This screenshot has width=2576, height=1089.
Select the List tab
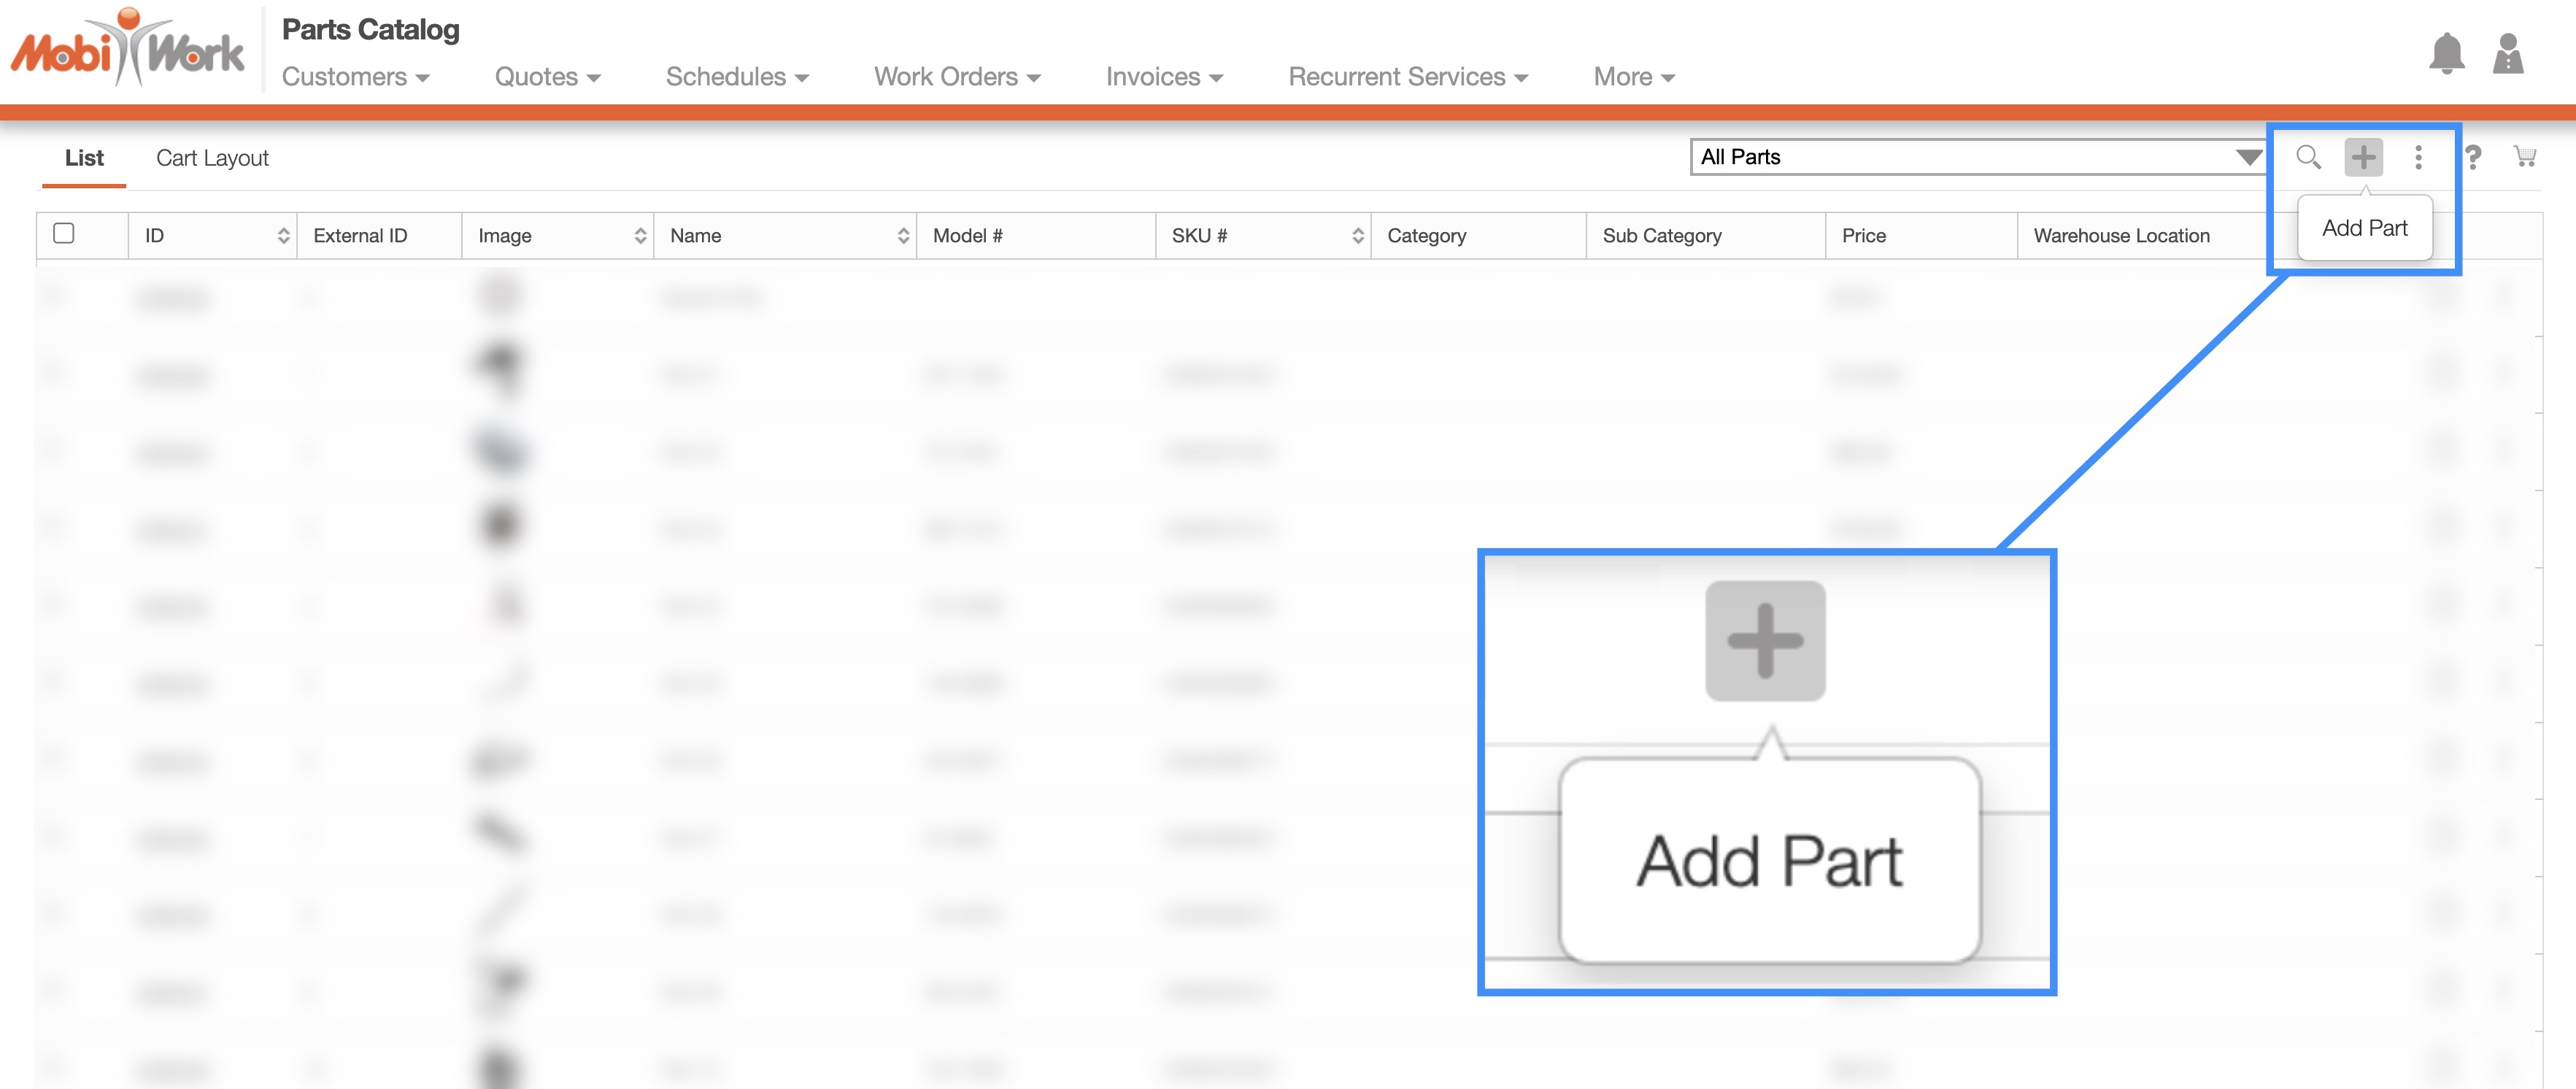click(x=84, y=158)
